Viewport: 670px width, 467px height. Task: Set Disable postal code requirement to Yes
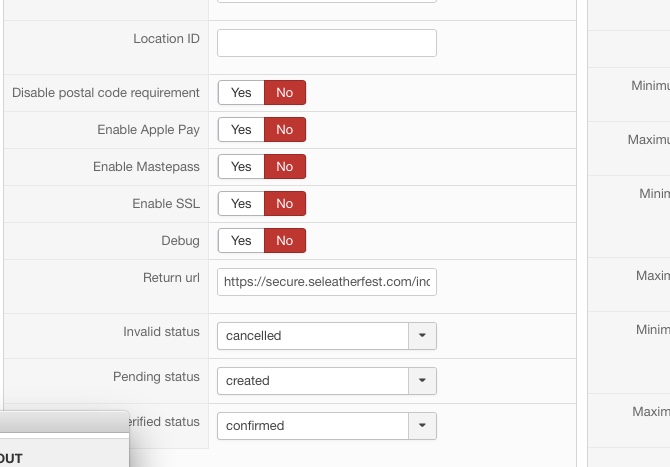(241, 93)
